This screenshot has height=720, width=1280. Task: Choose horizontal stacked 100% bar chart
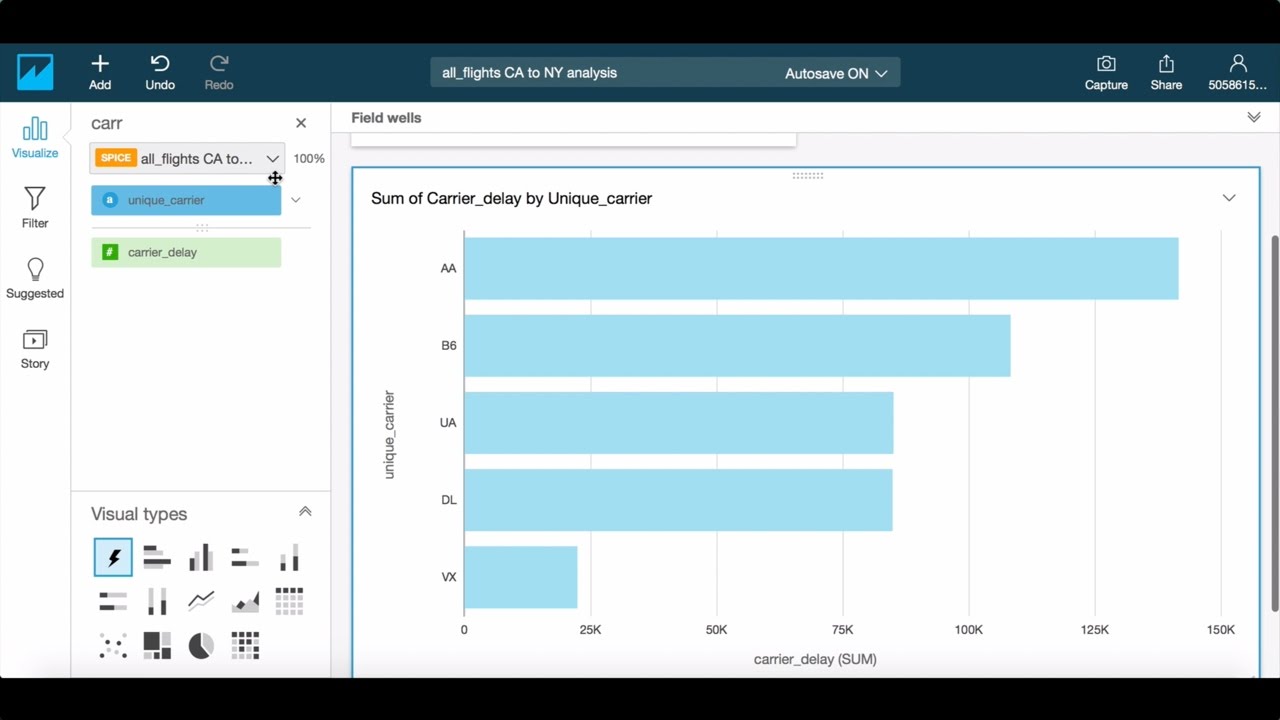click(x=113, y=601)
